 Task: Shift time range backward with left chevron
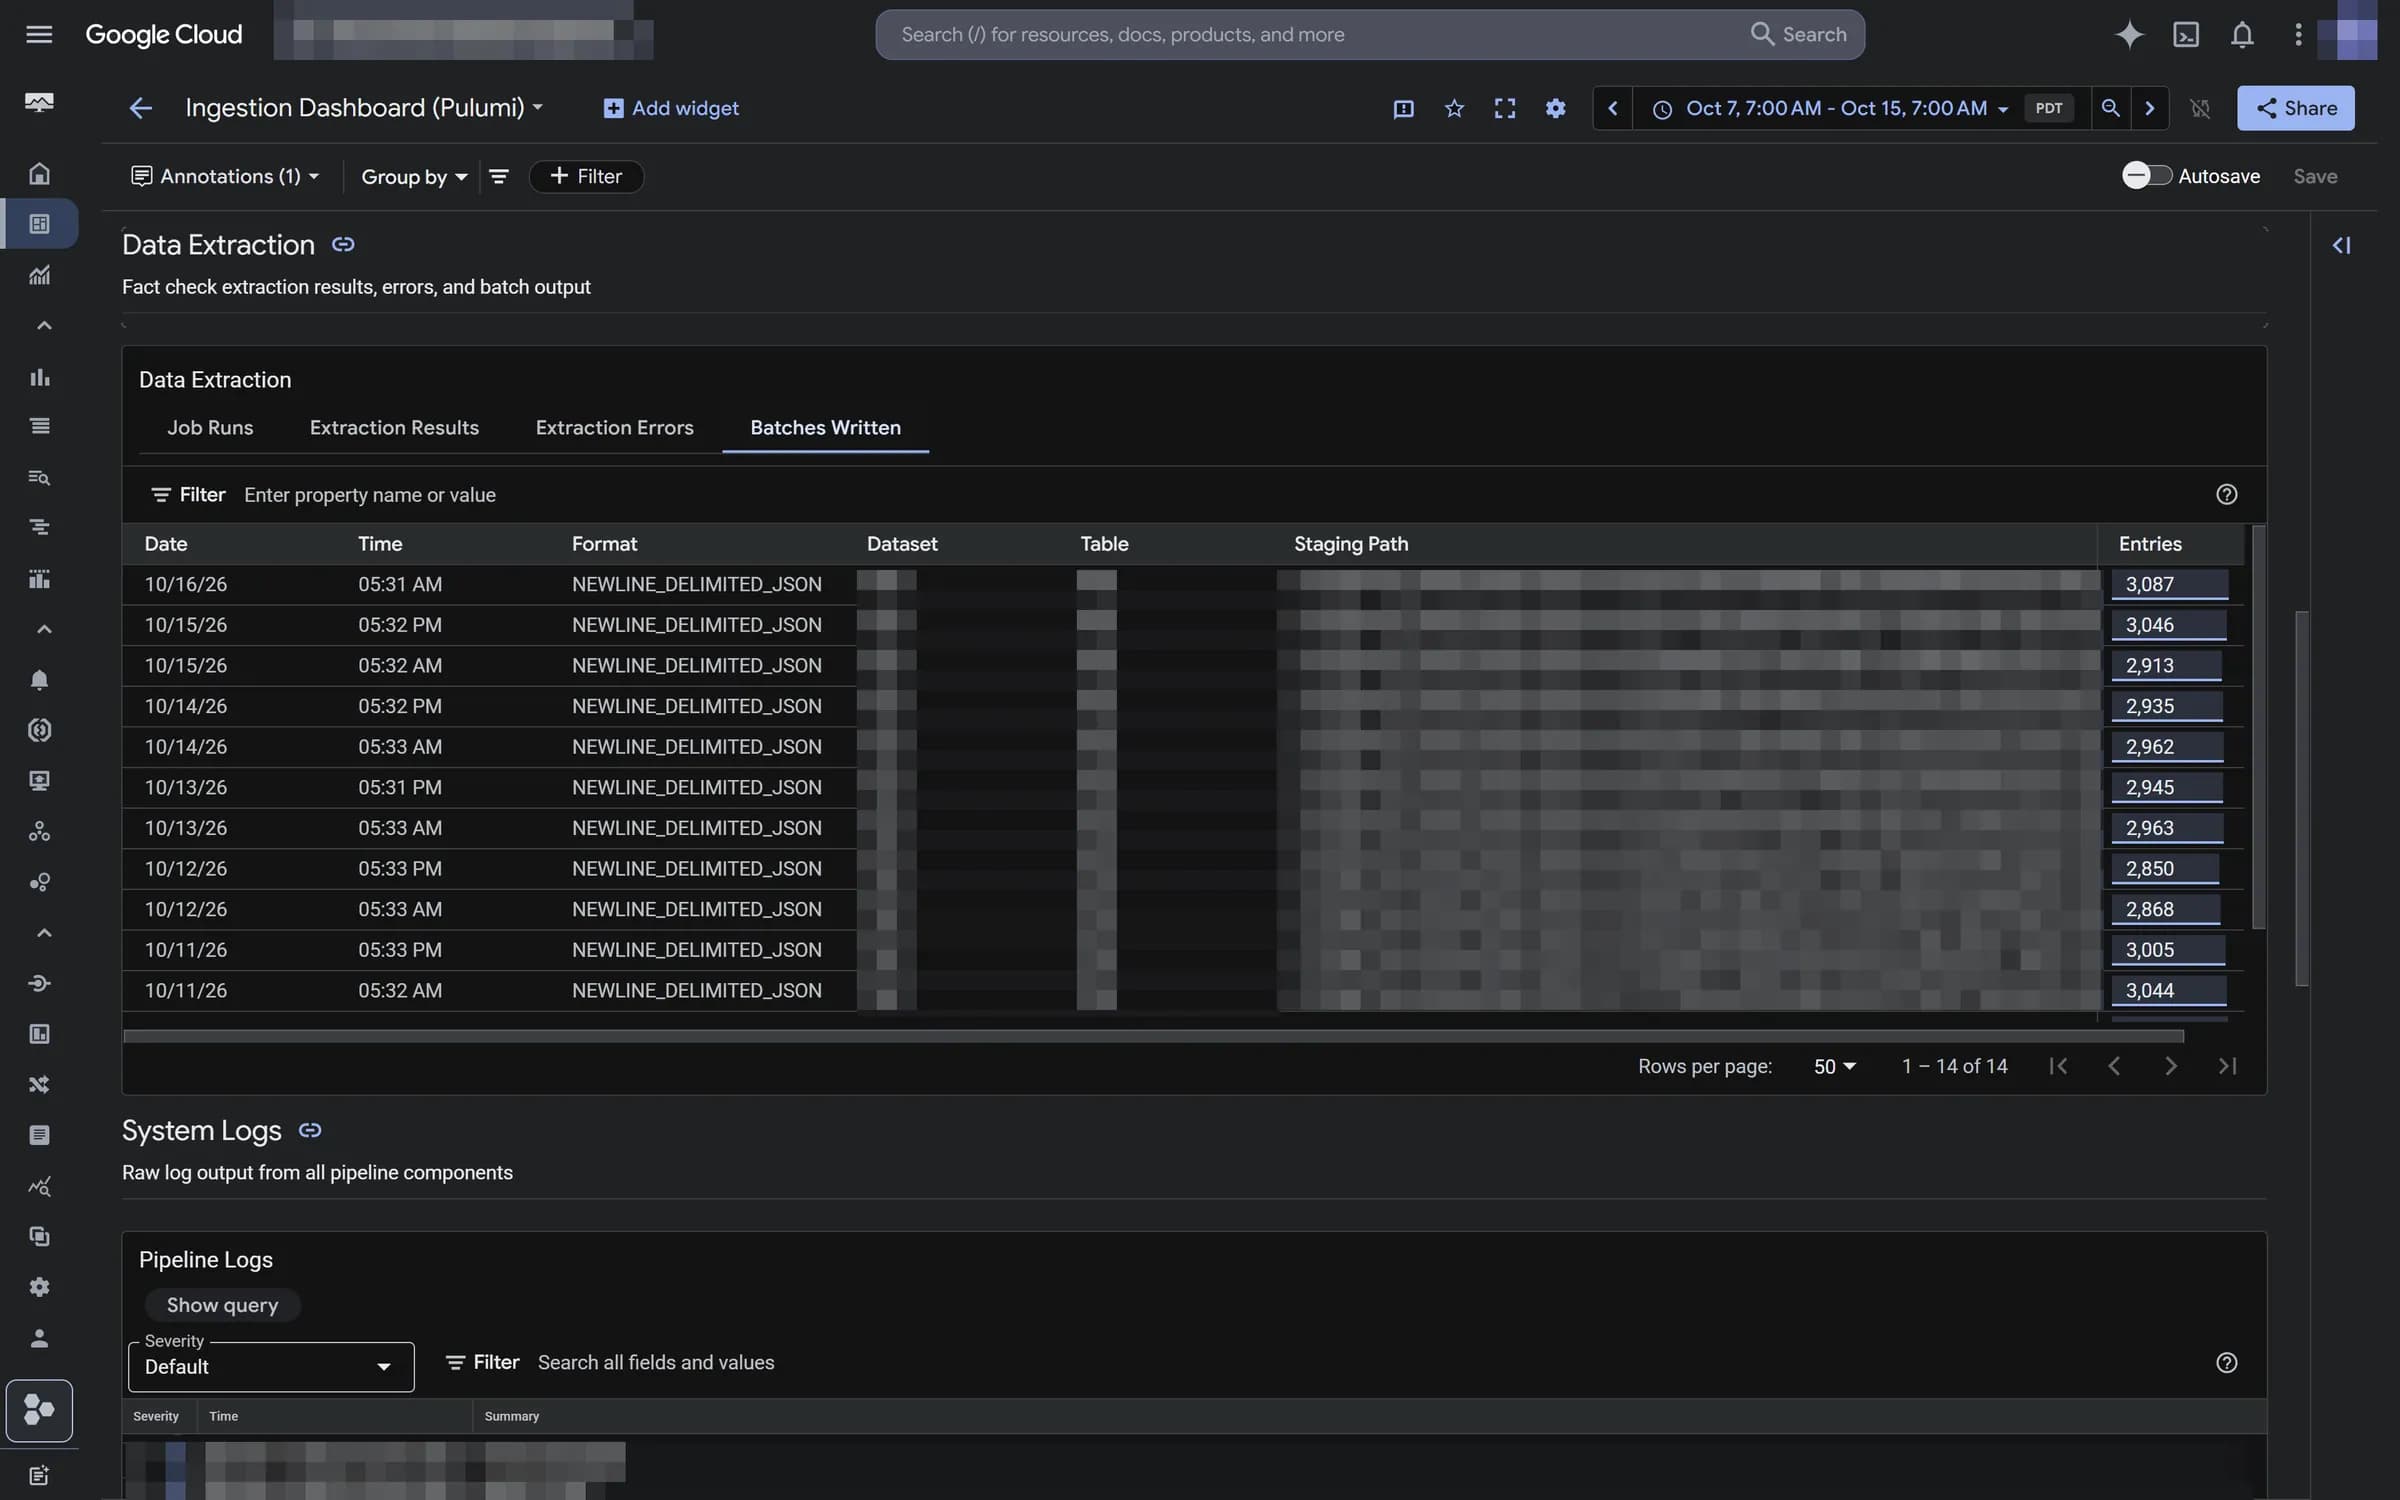[1612, 108]
